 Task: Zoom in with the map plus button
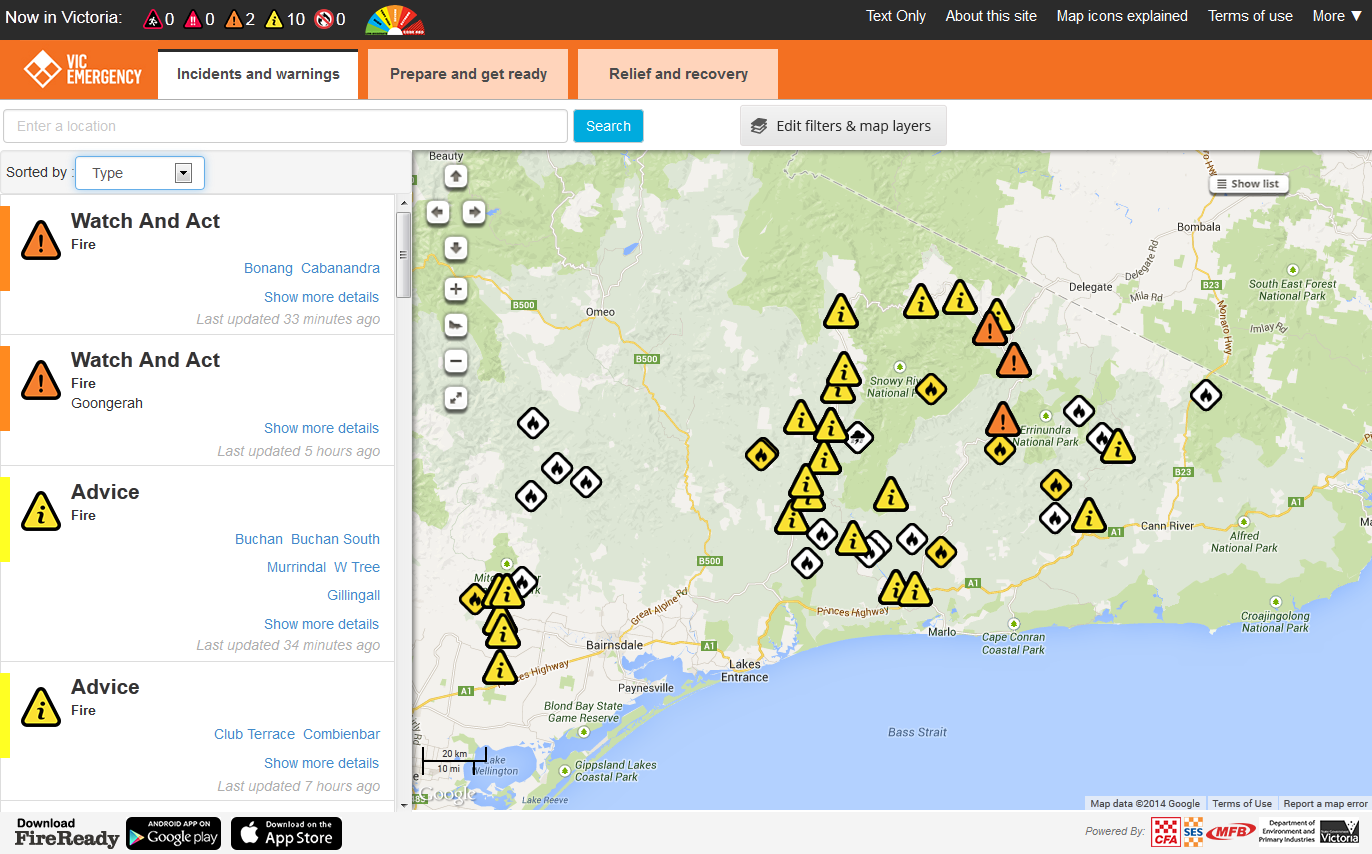point(456,290)
